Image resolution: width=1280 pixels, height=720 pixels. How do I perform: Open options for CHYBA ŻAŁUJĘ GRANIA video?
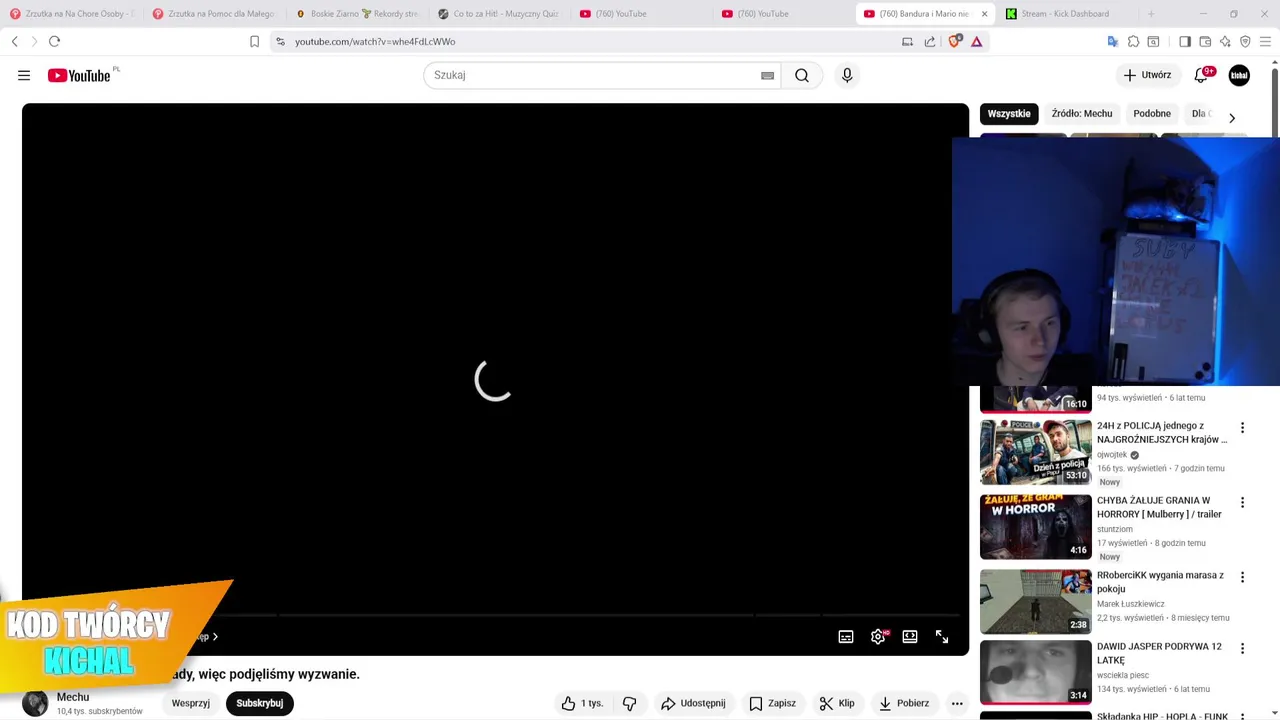point(1242,503)
